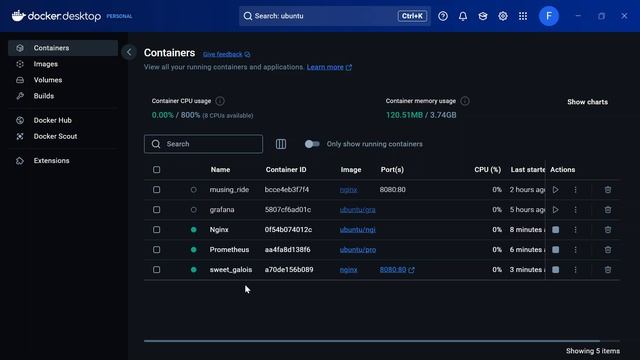
Task: Delete the musing_ride container
Action: click(x=608, y=190)
